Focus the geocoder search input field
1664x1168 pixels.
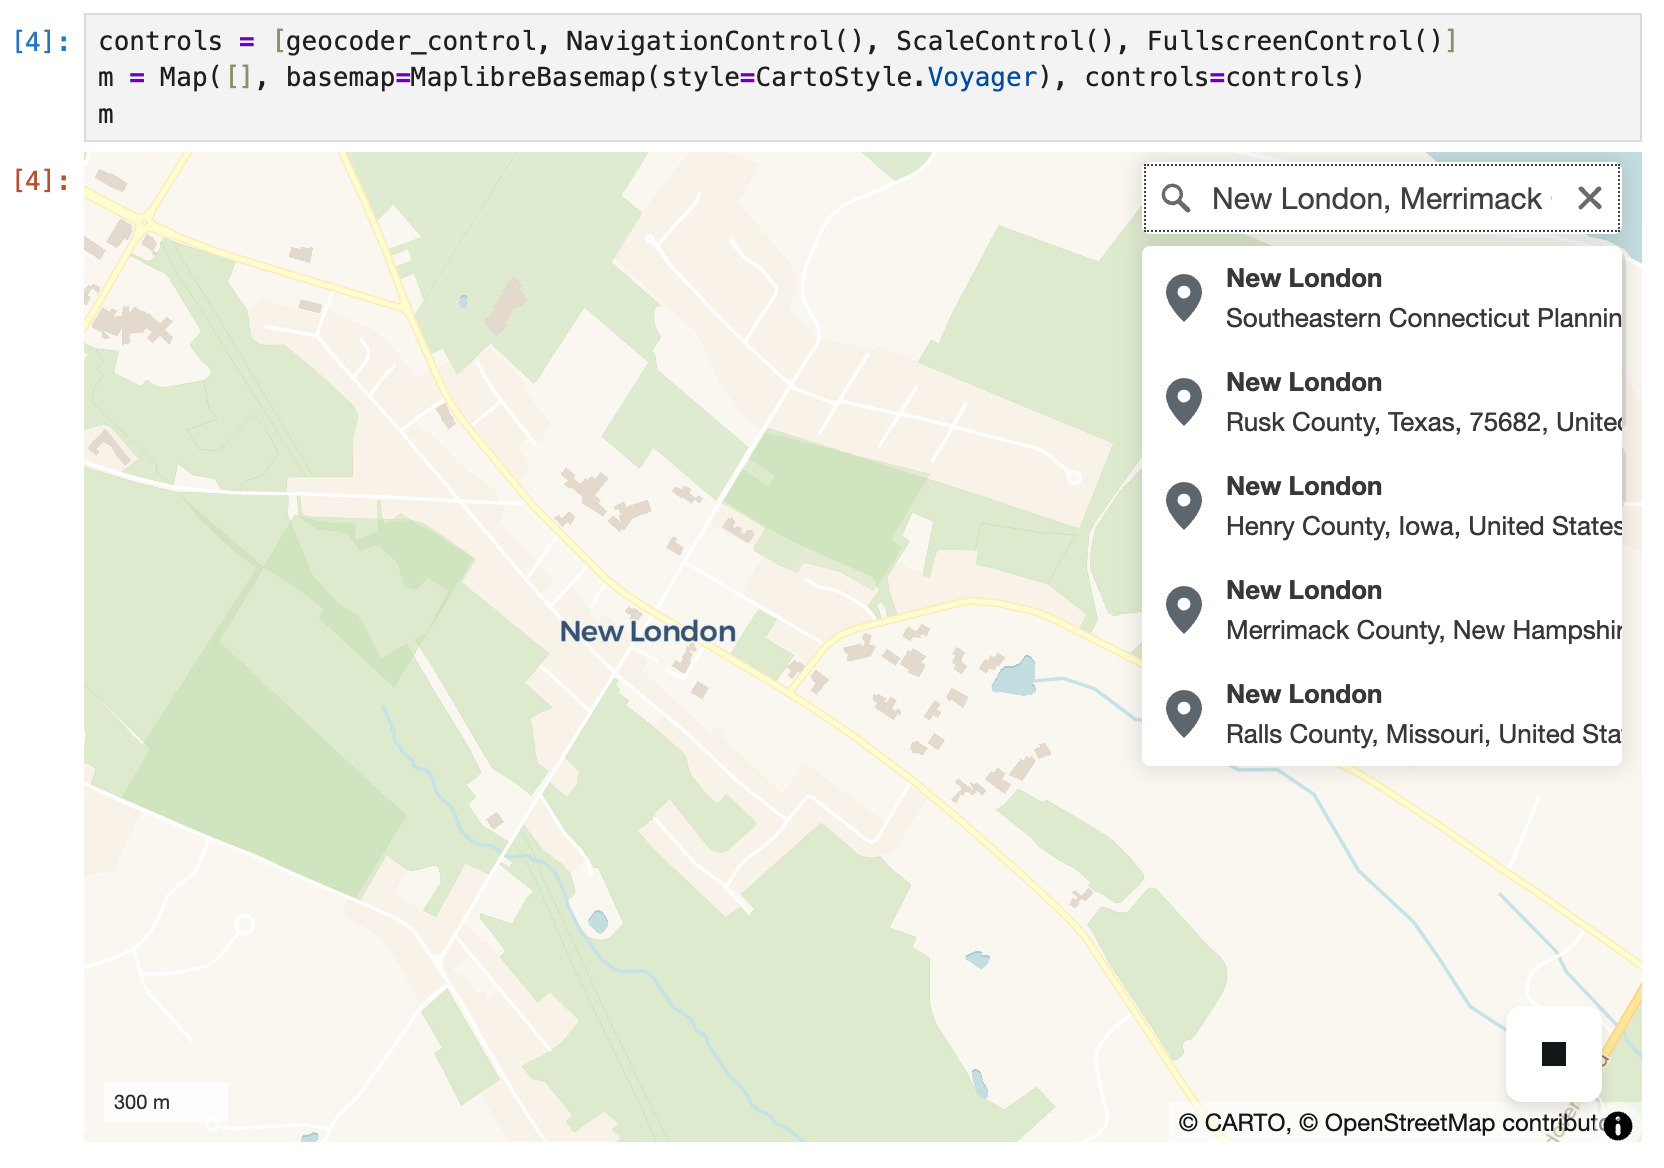[x=1376, y=198]
